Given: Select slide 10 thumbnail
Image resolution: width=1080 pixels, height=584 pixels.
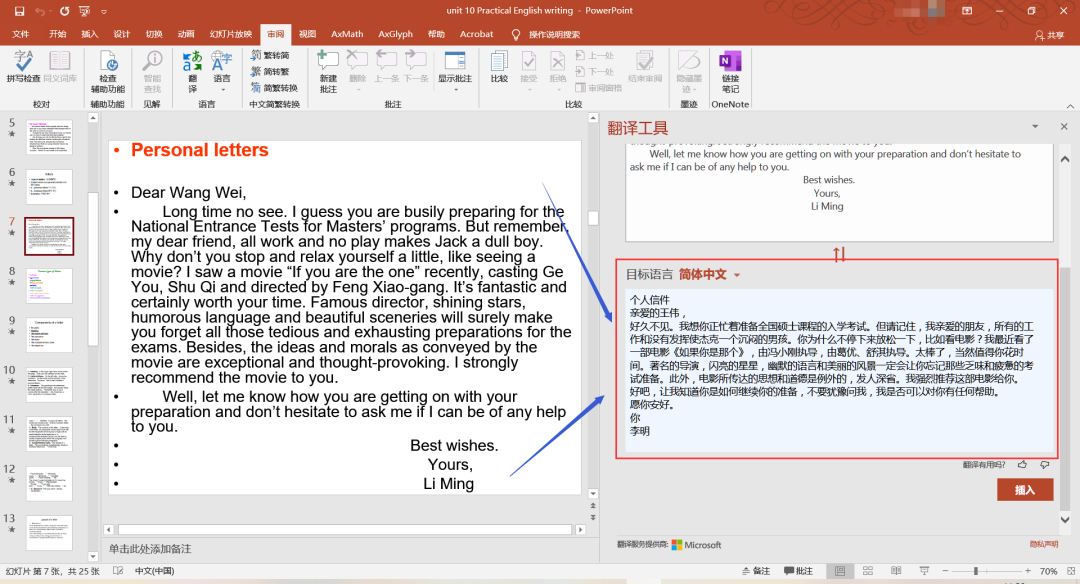Looking at the screenshot, I should pos(49,384).
